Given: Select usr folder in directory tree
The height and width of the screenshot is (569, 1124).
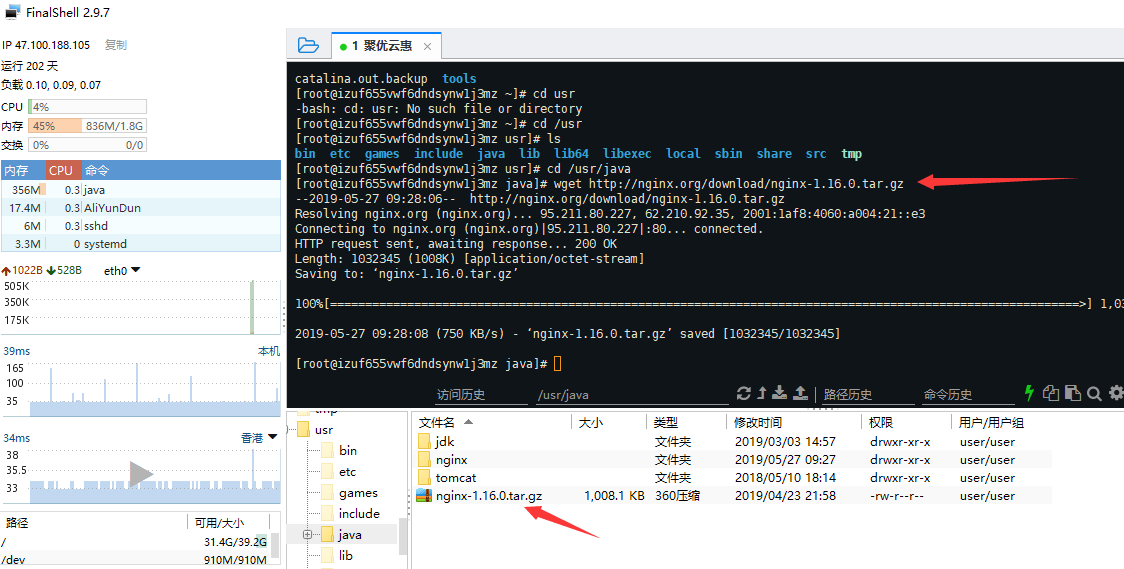Looking at the screenshot, I should [324, 430].
